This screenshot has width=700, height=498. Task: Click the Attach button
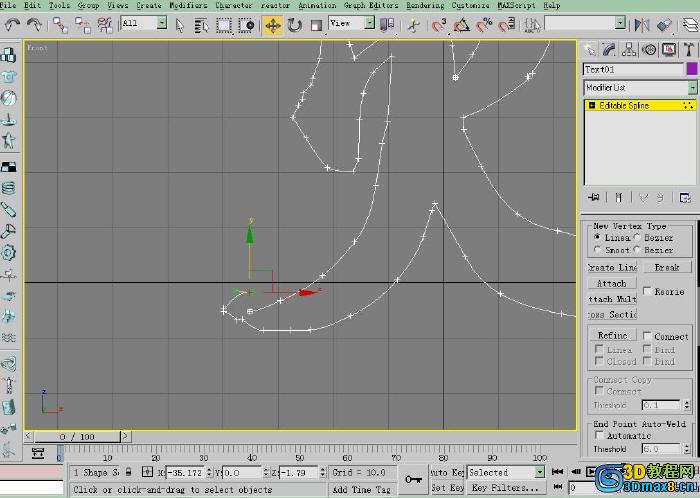point(611,283)
